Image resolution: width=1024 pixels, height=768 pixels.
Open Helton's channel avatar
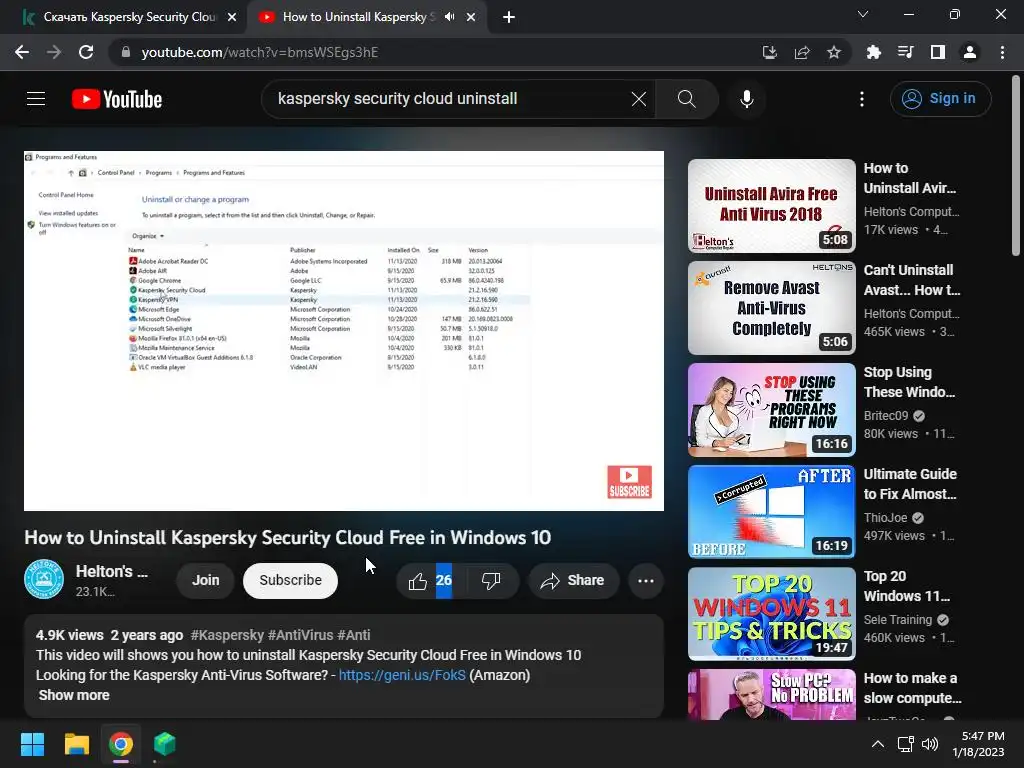click(x=44, y=579)
